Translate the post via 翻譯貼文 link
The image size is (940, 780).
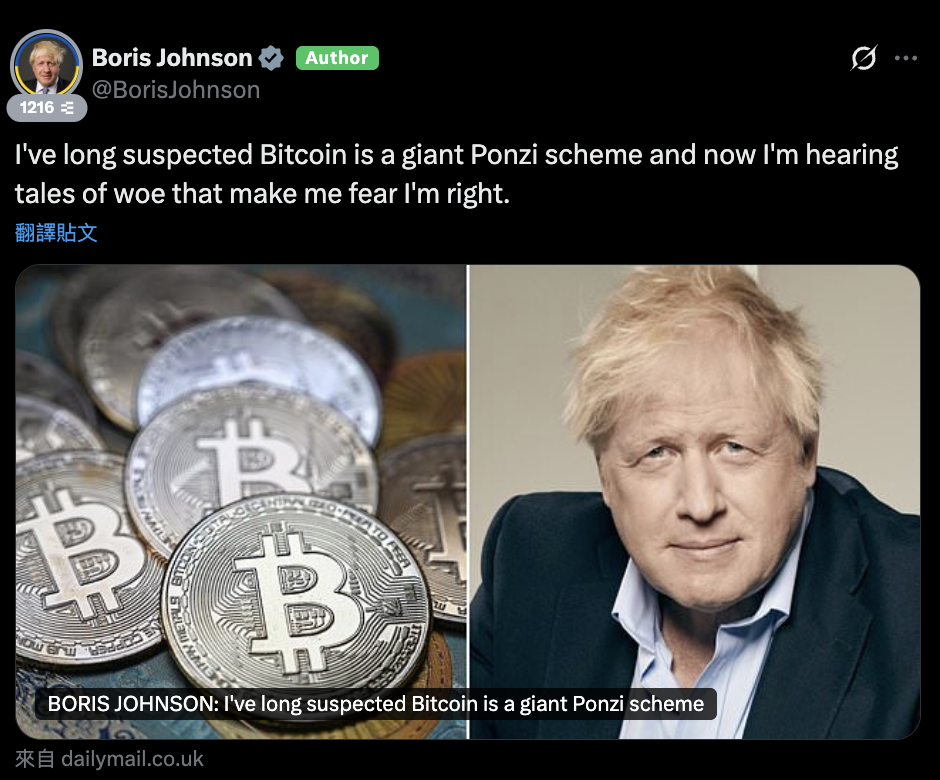click(x=56, y=233)
